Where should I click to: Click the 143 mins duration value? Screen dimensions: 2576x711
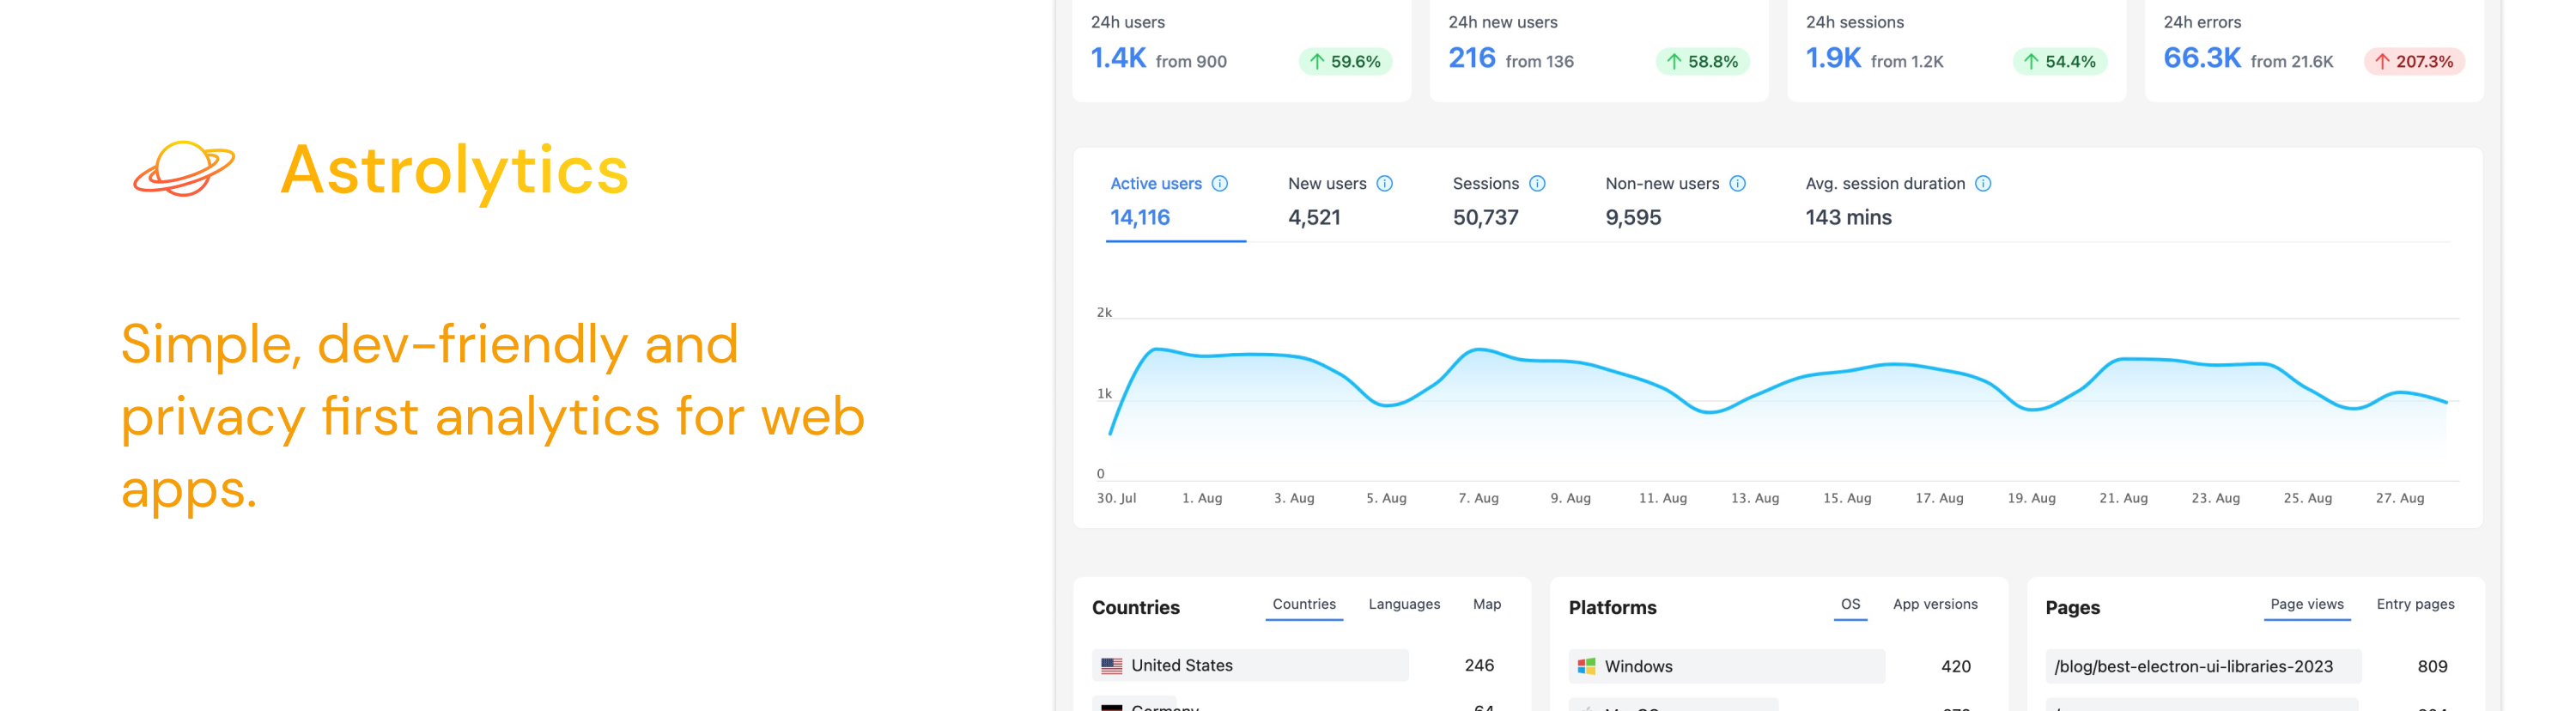click(x=1848, y=218)
